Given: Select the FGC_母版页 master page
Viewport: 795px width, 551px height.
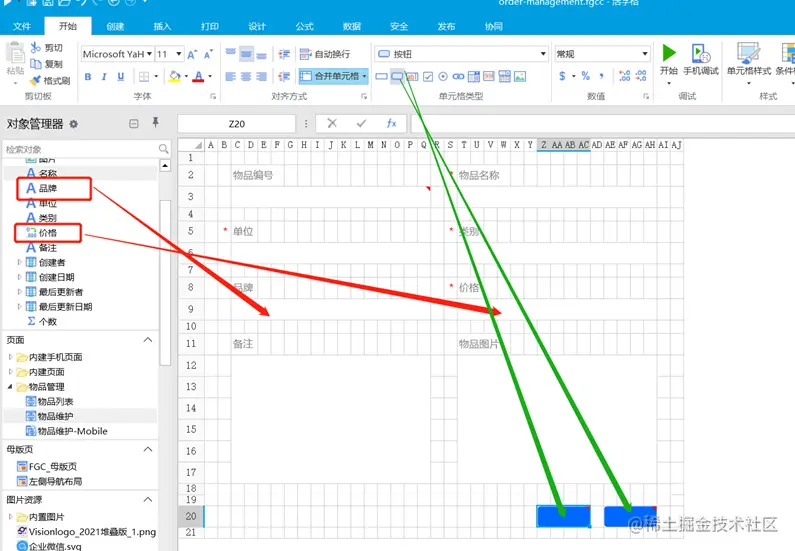Looking at the screenshot, I should (47, 466).
